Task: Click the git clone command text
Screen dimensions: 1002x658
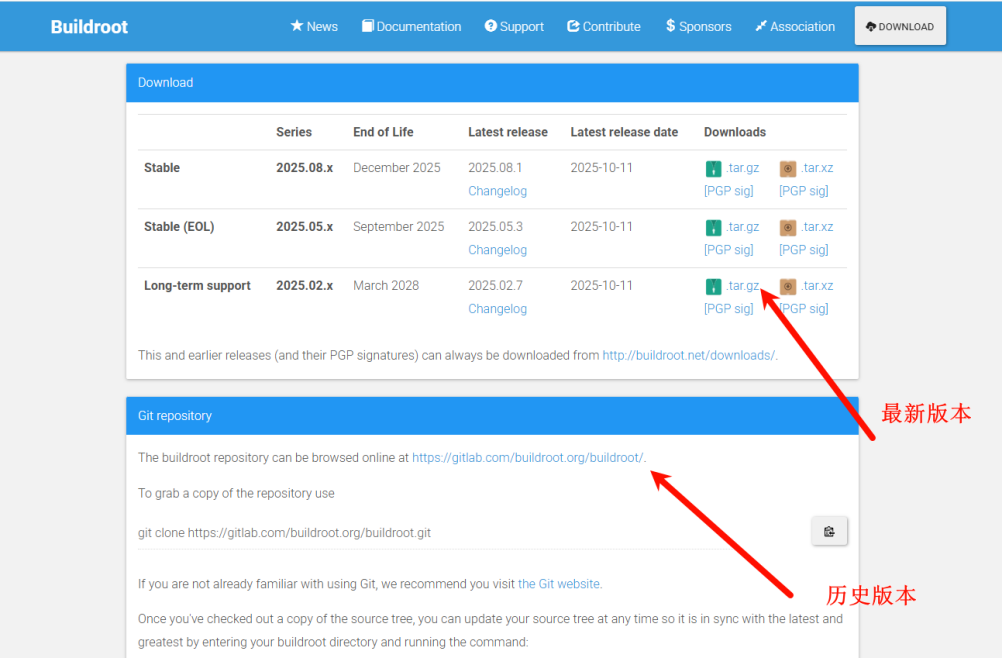Action: 284,533
